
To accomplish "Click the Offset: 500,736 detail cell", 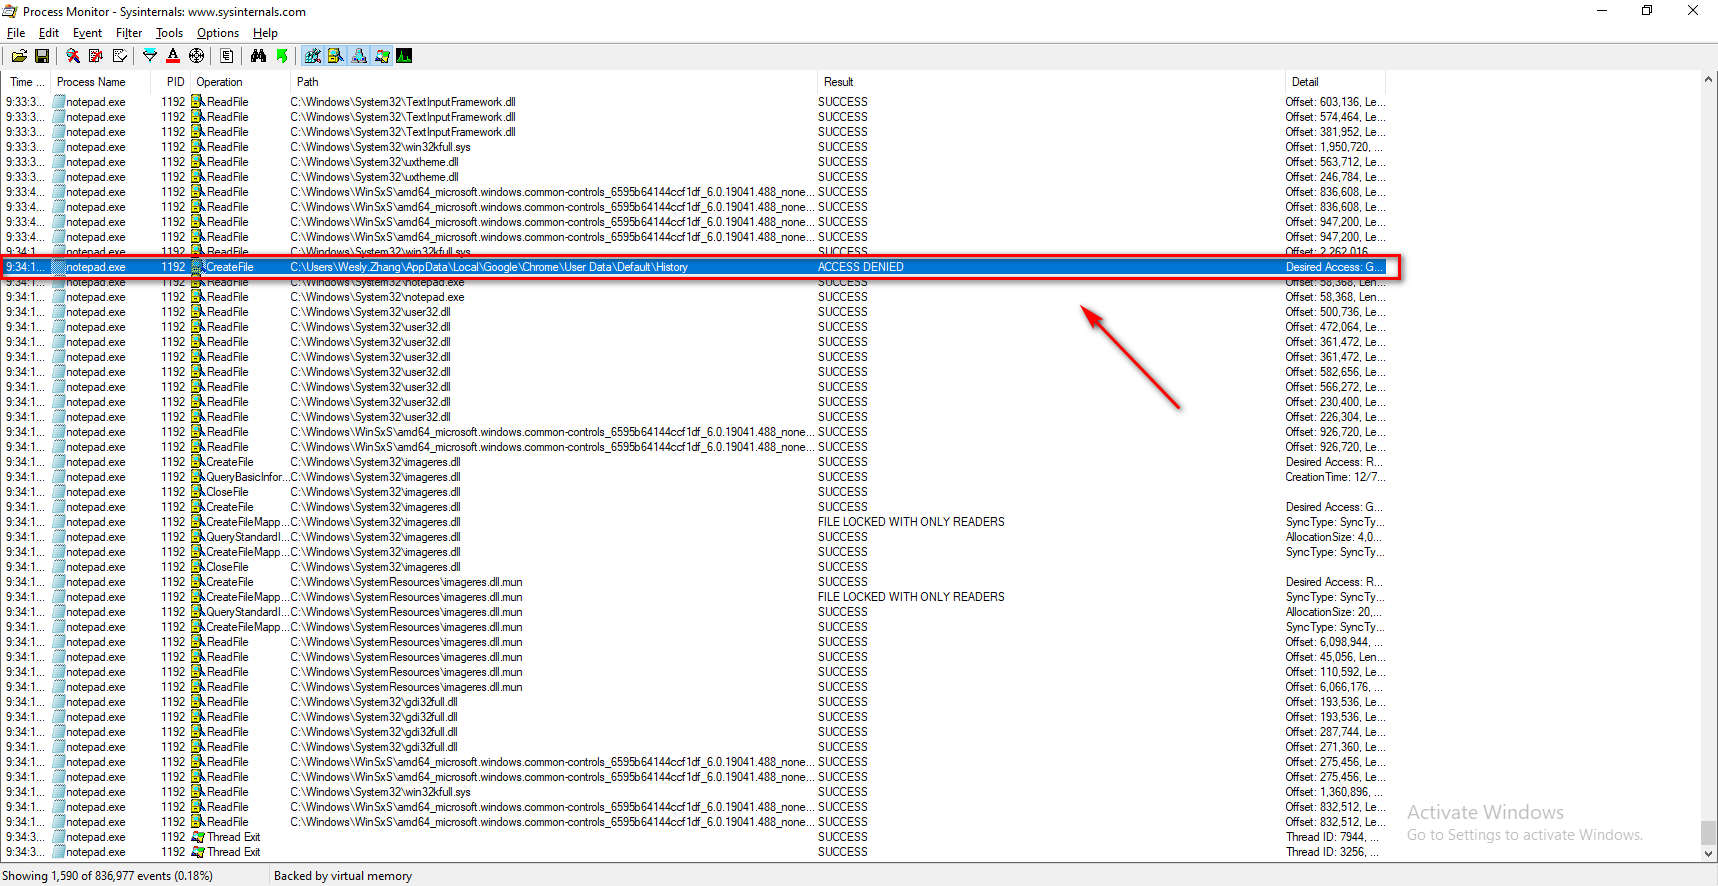I will (1335, 312).
